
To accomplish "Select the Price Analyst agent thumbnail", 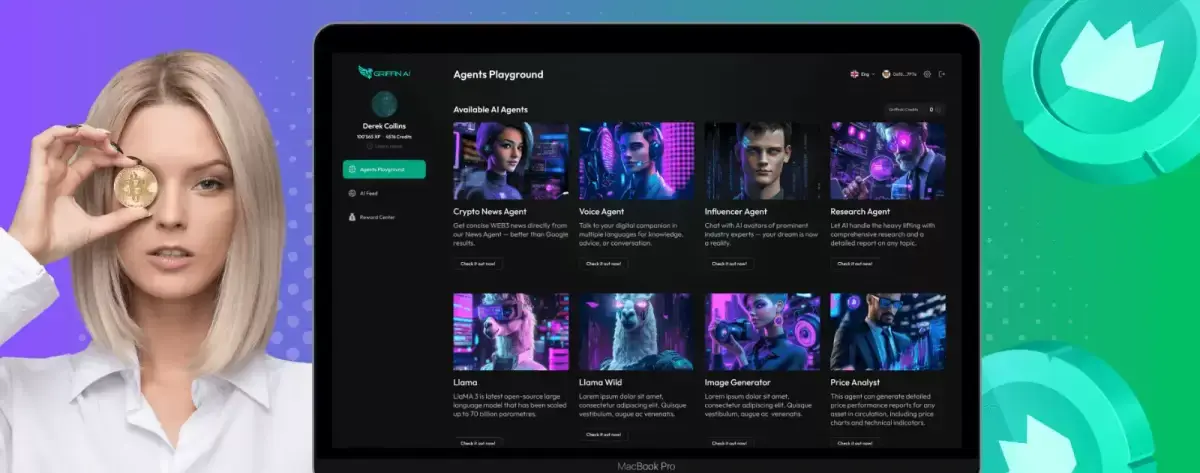I will (888, 332).
